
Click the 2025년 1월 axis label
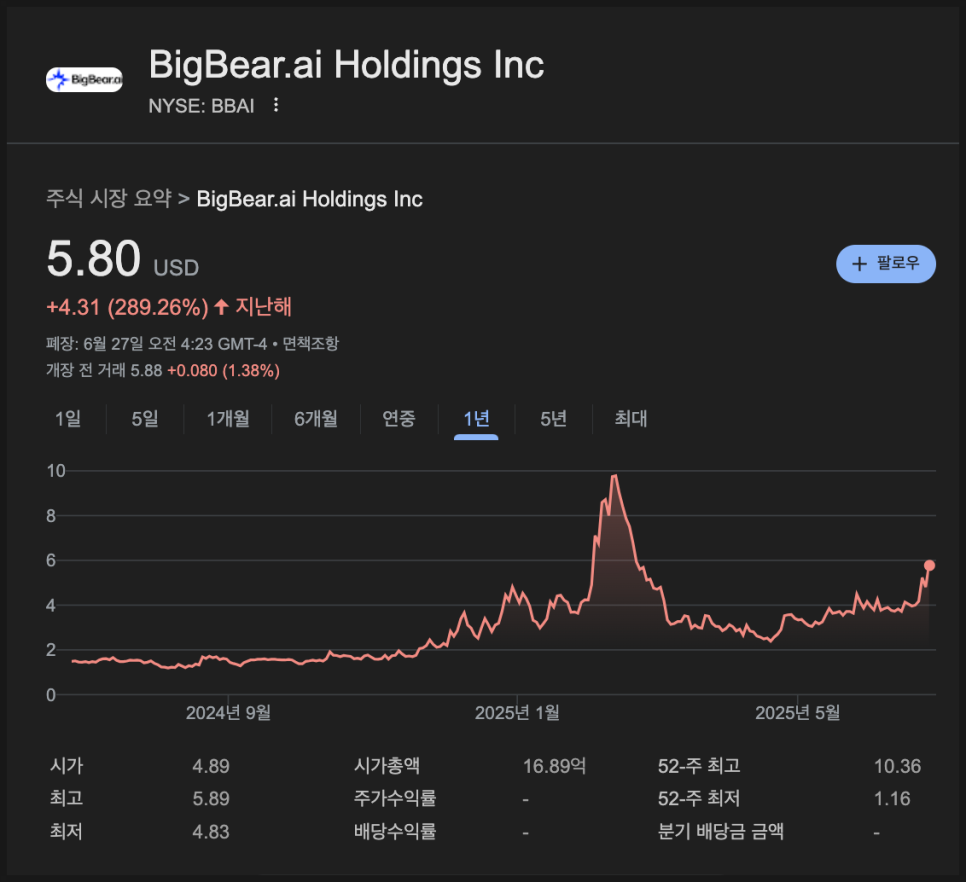(x=518, y=713)
